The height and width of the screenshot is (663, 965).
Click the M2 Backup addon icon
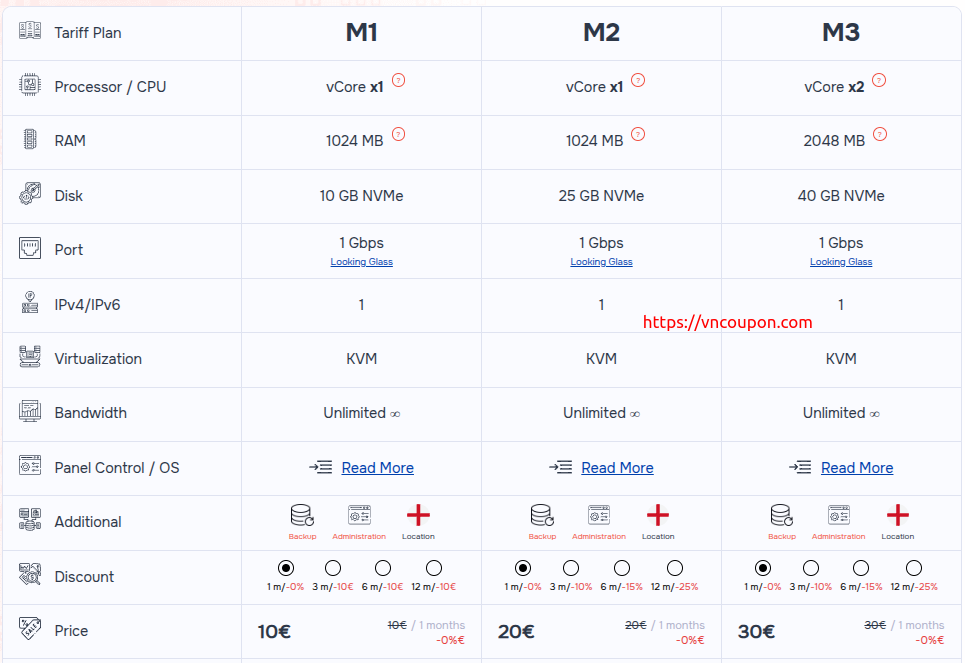pyautogui.click(x=541, y=515)
